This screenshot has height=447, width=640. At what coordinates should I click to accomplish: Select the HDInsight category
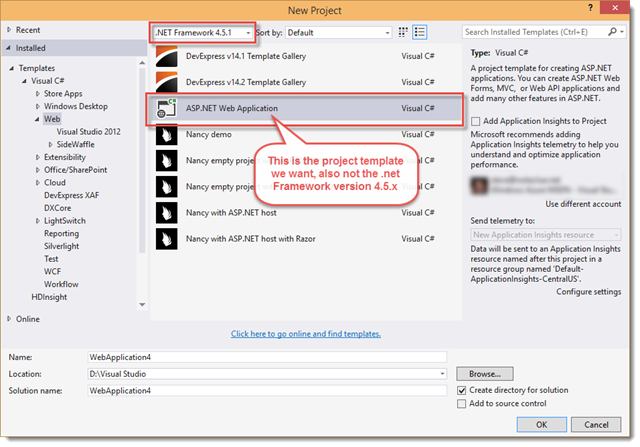tap(49, 297)
